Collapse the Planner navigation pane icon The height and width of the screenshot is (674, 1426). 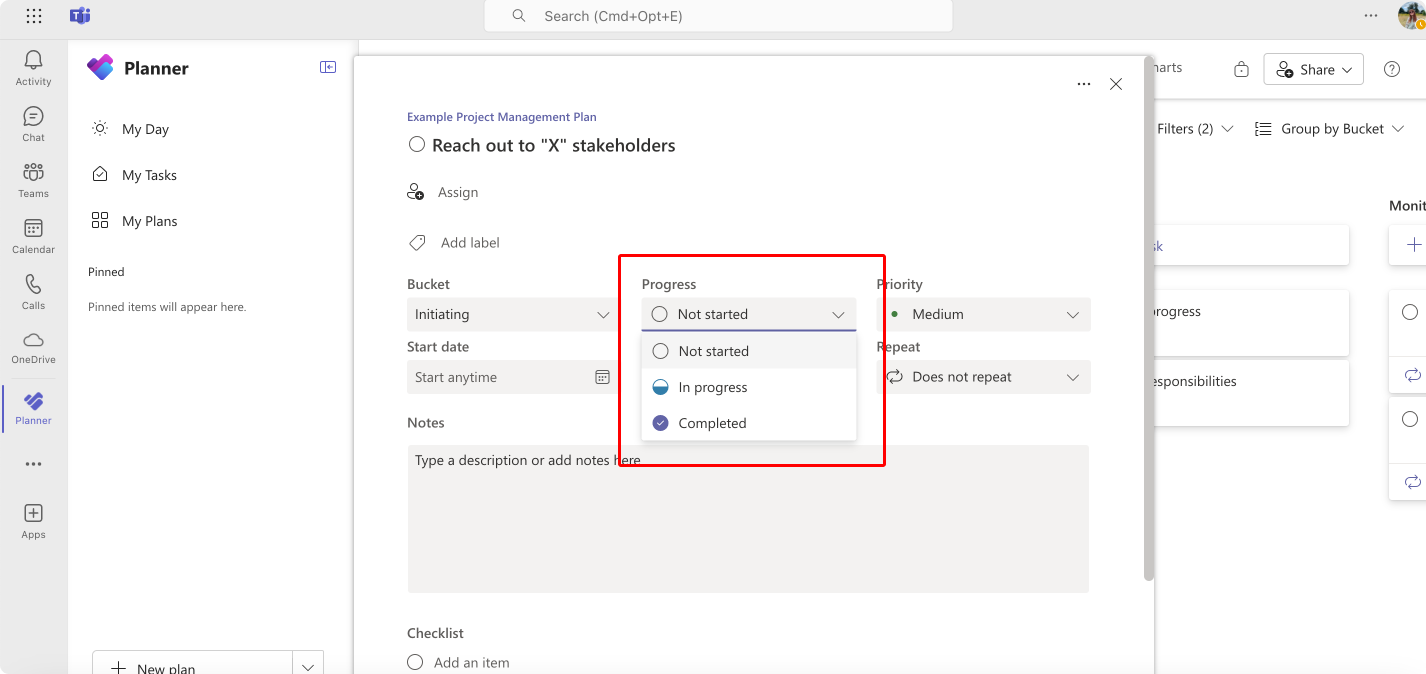328,68
